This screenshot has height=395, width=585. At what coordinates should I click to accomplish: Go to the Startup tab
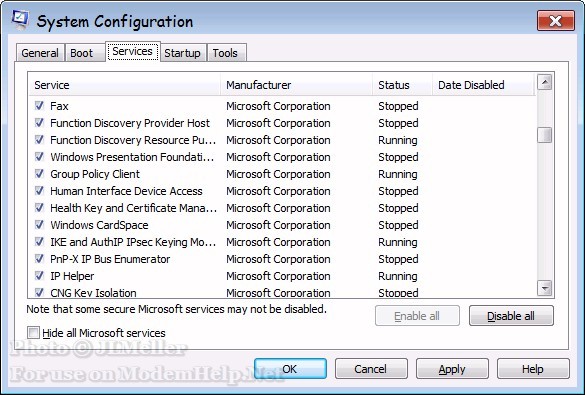(182, 53)
